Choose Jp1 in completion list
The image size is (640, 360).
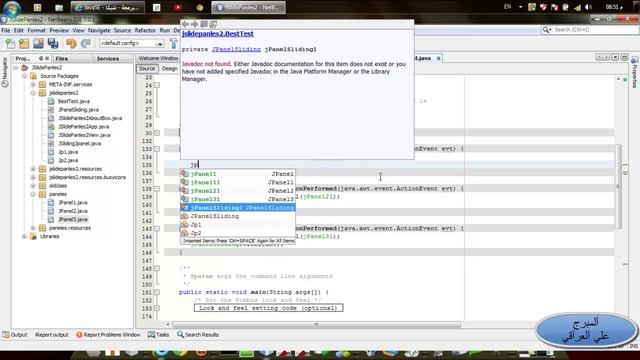click(x=238, y=225)
